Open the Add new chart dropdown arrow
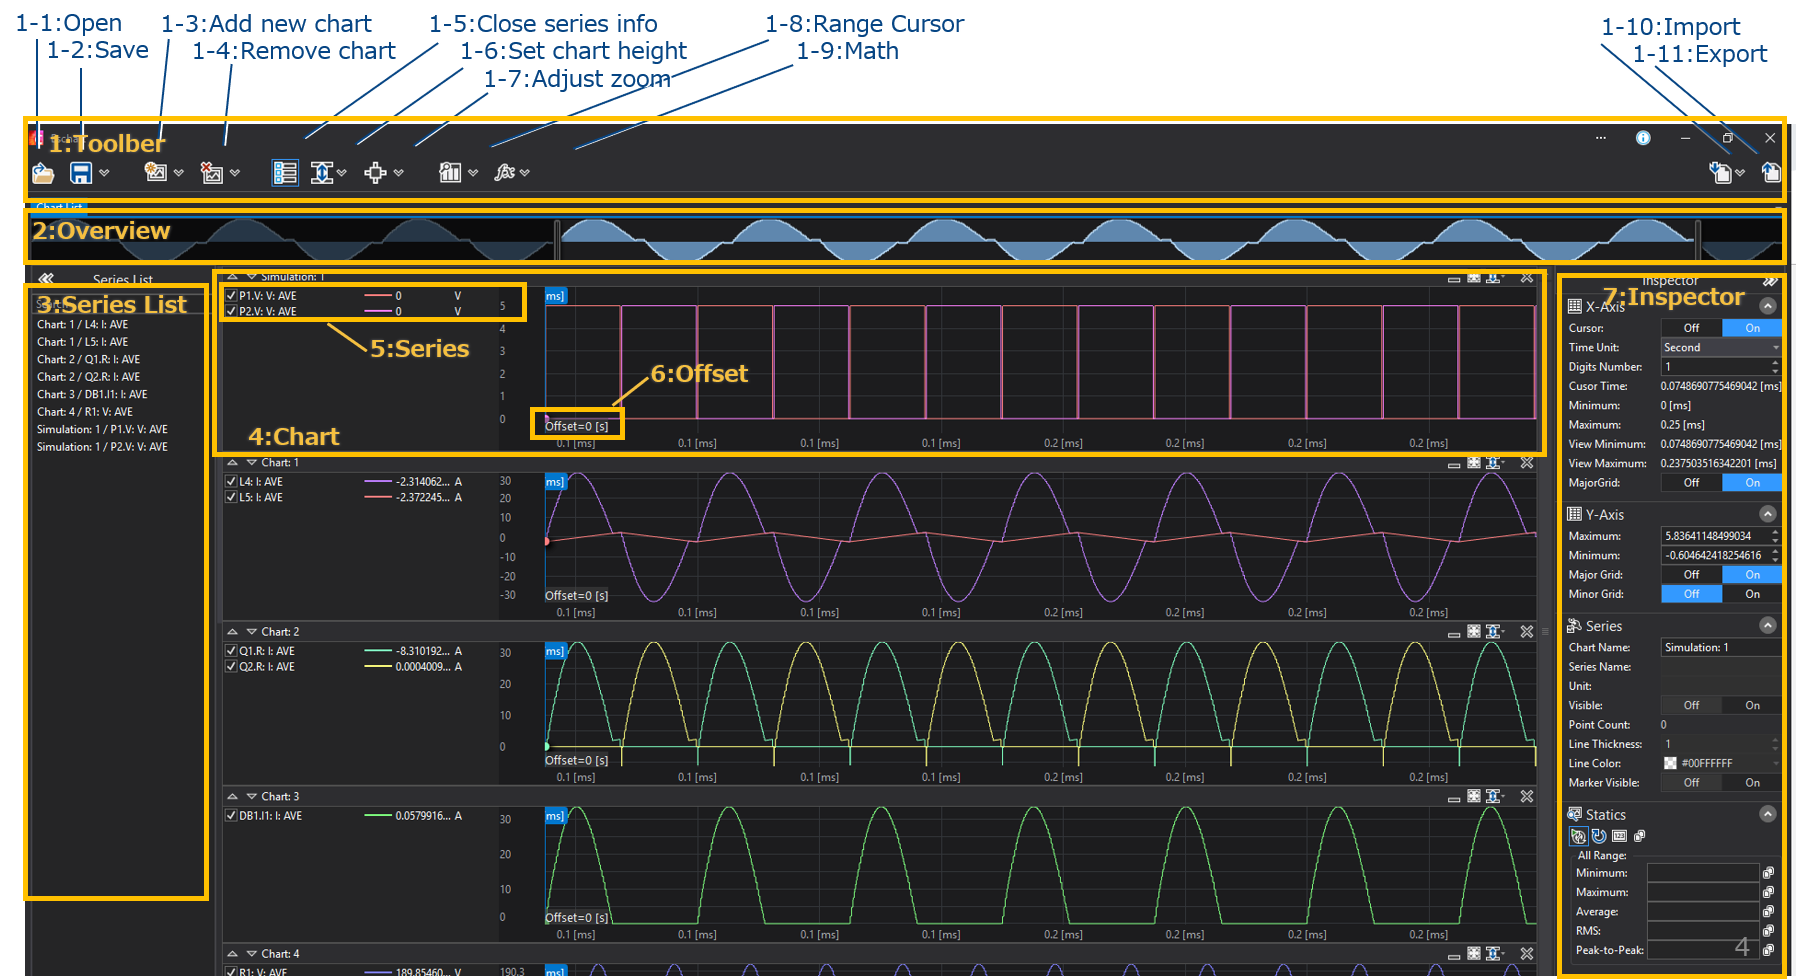 coord(178,173)
